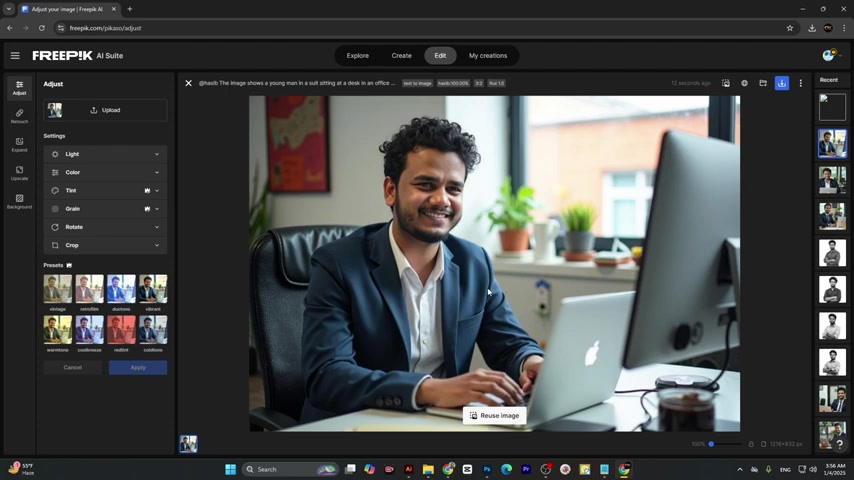Click the Upload button
Screen dimensions: 854x480
(x=105, y=110)
